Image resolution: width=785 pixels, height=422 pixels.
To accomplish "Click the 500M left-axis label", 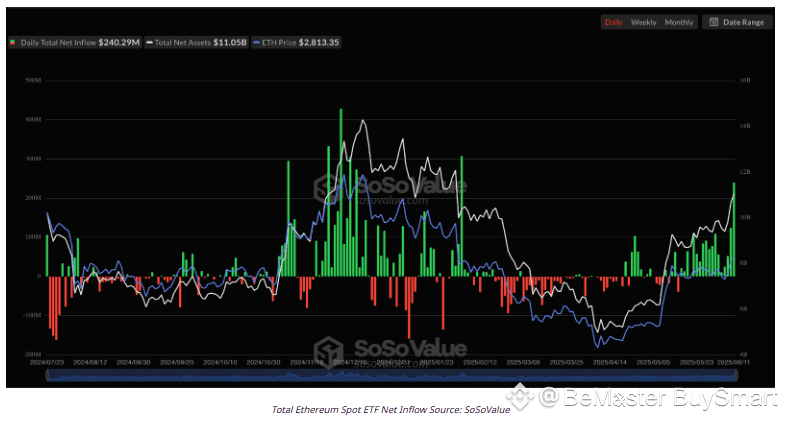I will [33, 80].
